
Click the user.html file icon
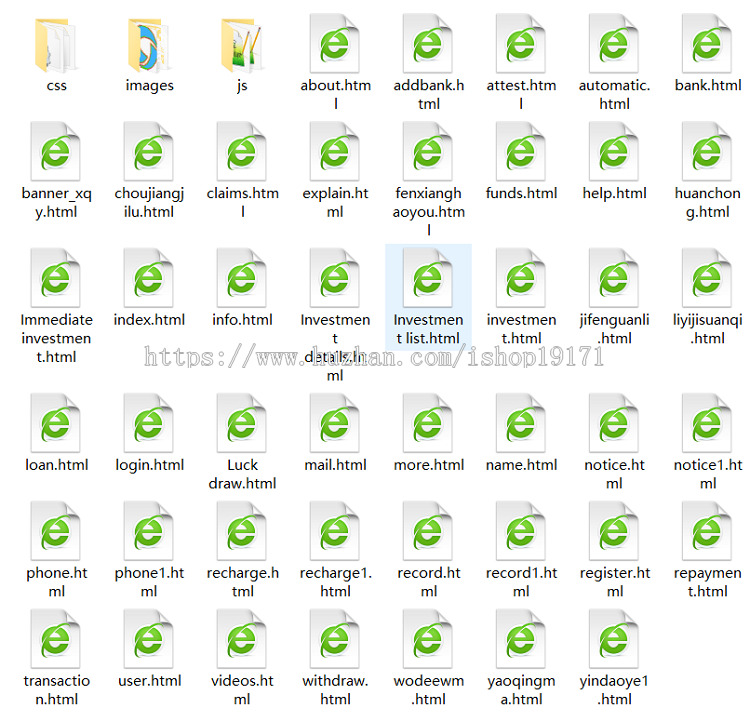[x=148, y=639]
